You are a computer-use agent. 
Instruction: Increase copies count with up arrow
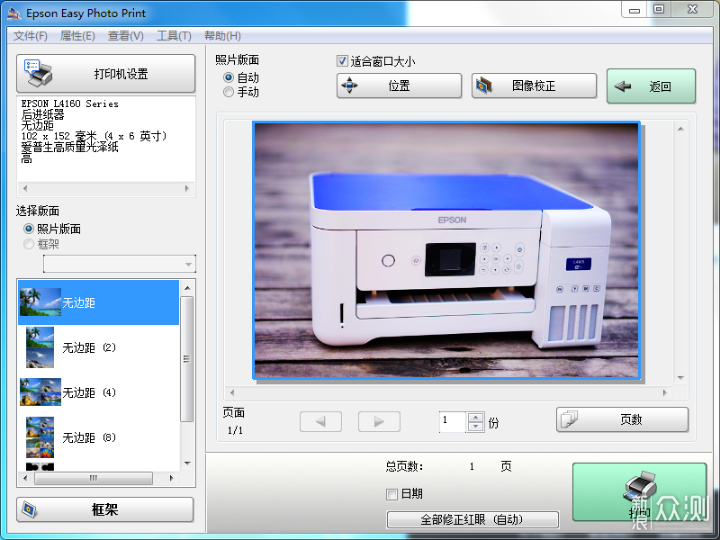[x=476, y=417]
